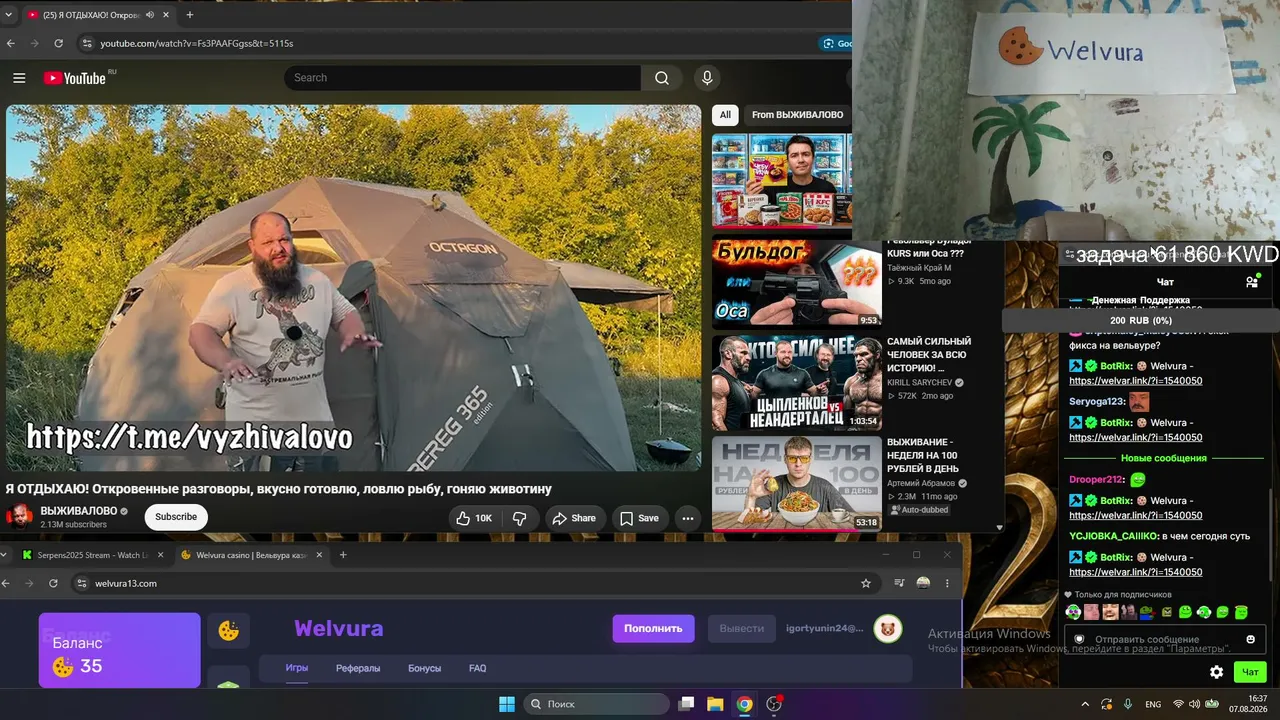Open the Chrome three-dot menu in Welvura window
This screenshot has width=1280, height=720.
[x=947, y=583]
